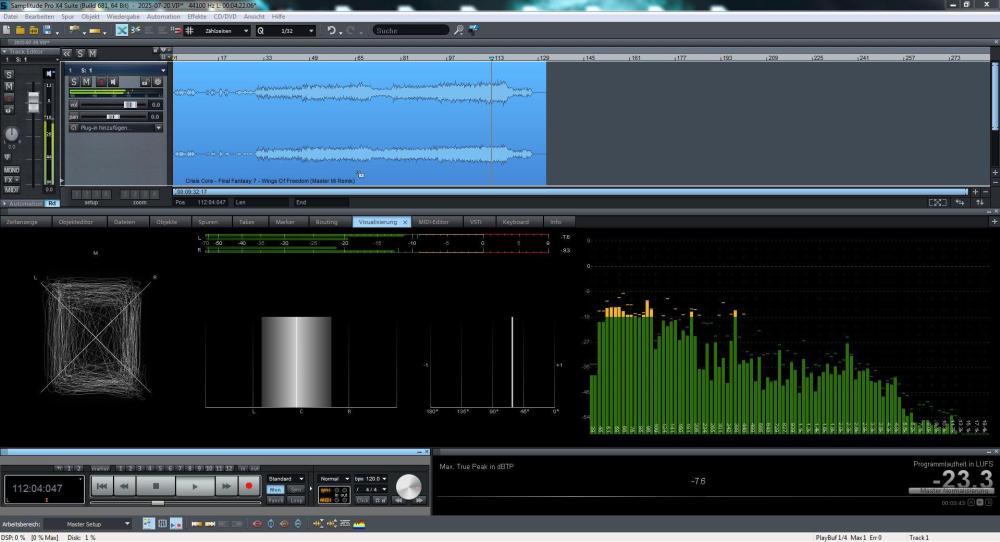Click the grid snap icon beside Zählzeiten
The height and width of the screenshot is (542, 1000).
click(x=189, y=30)
